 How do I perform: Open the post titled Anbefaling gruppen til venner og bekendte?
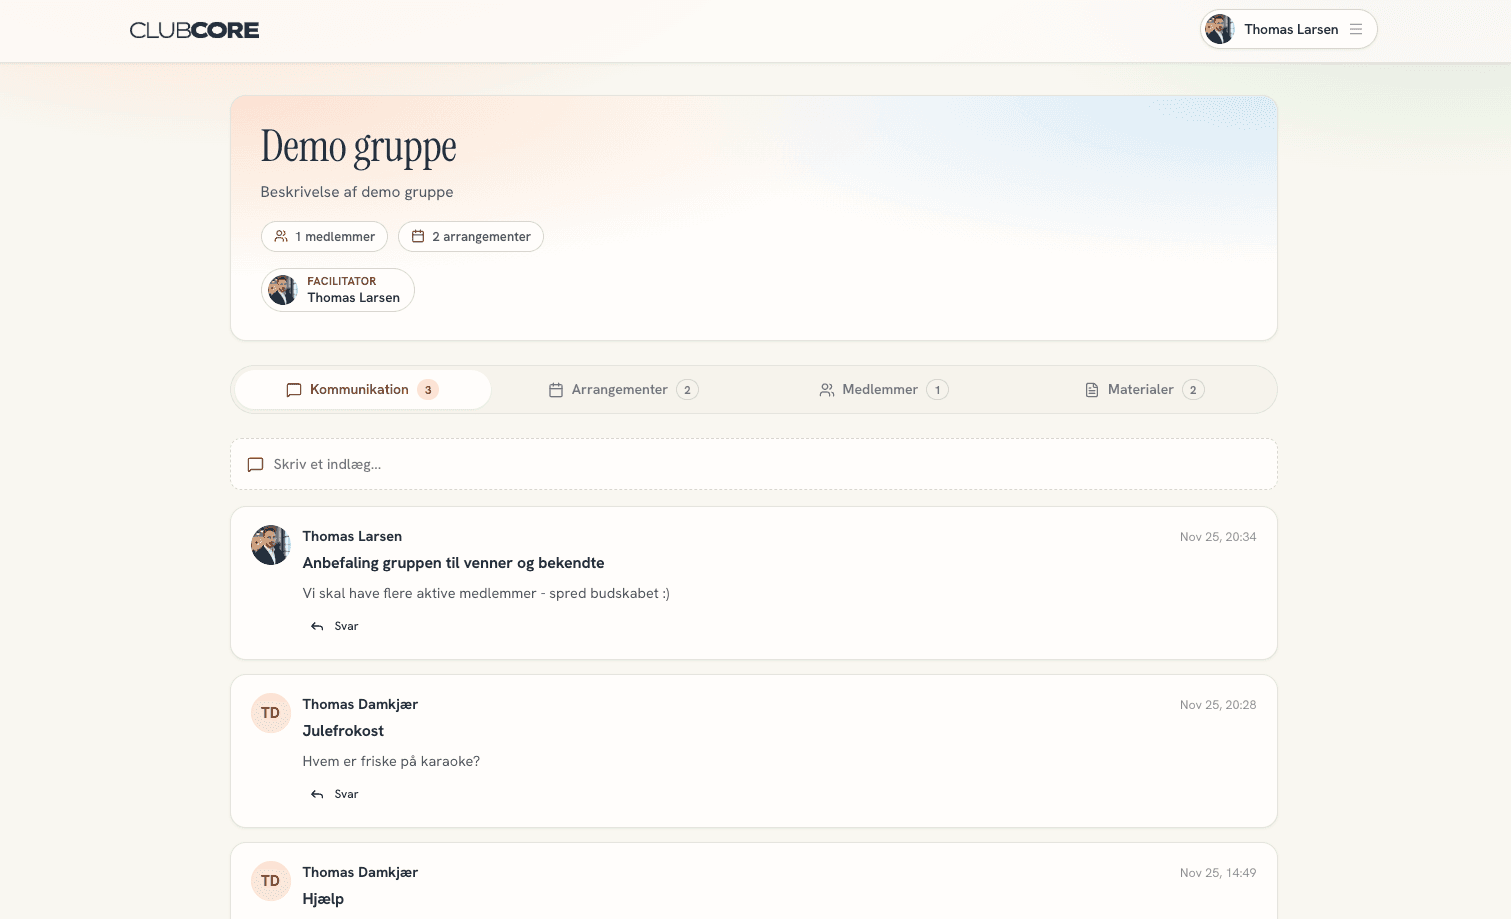coord(453,563)
